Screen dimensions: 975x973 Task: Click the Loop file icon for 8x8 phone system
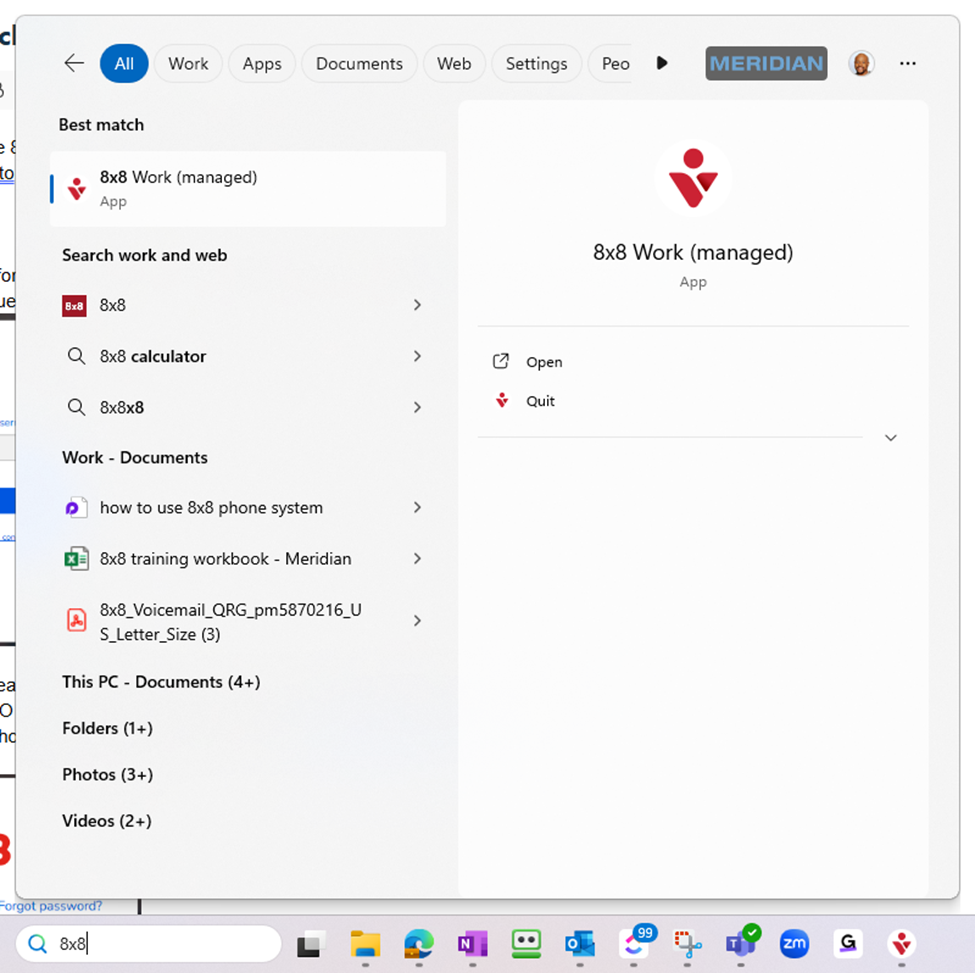coord(76,507)
